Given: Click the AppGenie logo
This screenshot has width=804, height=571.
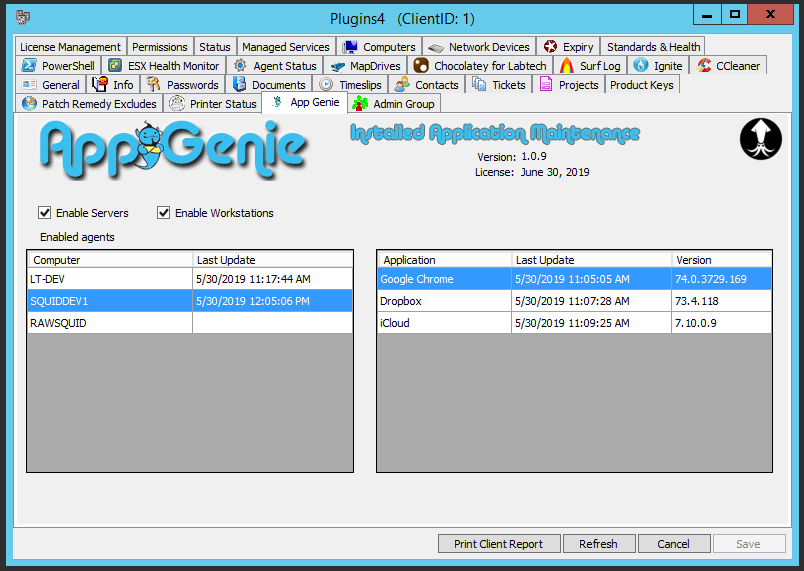Looking at the screenshot, I should point(173,150).
